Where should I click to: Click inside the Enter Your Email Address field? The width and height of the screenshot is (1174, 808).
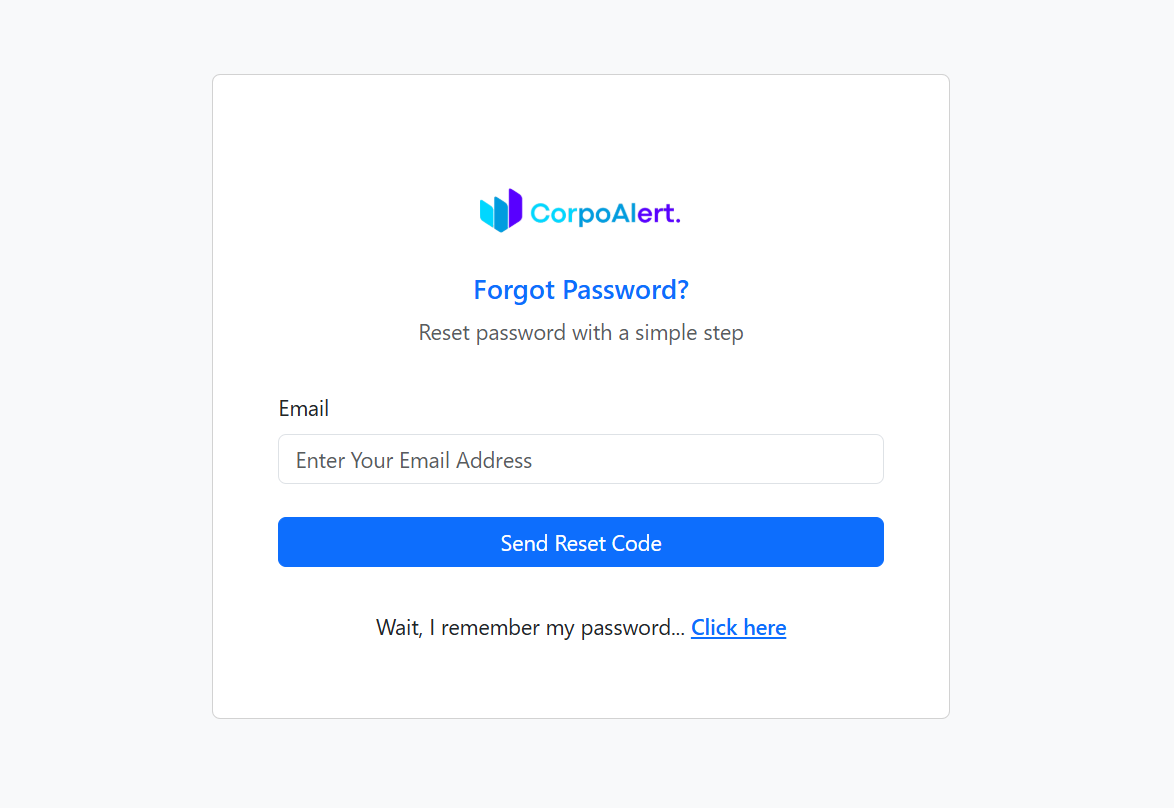point(580,459)
